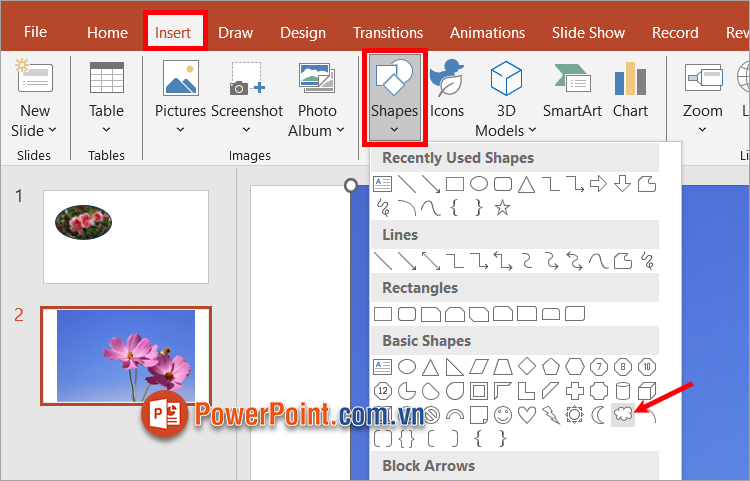The image size is (750, 481).
Task: Expand the Pictures dropdown menu
Action: pyautogui.click(x=180, y=129)
